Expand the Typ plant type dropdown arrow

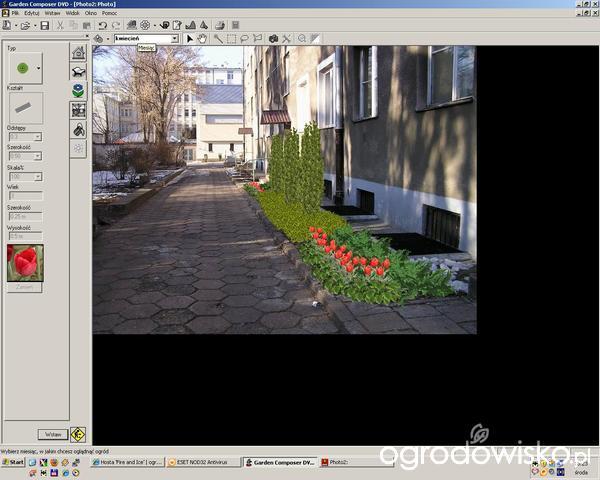click(x=38, y=68)
